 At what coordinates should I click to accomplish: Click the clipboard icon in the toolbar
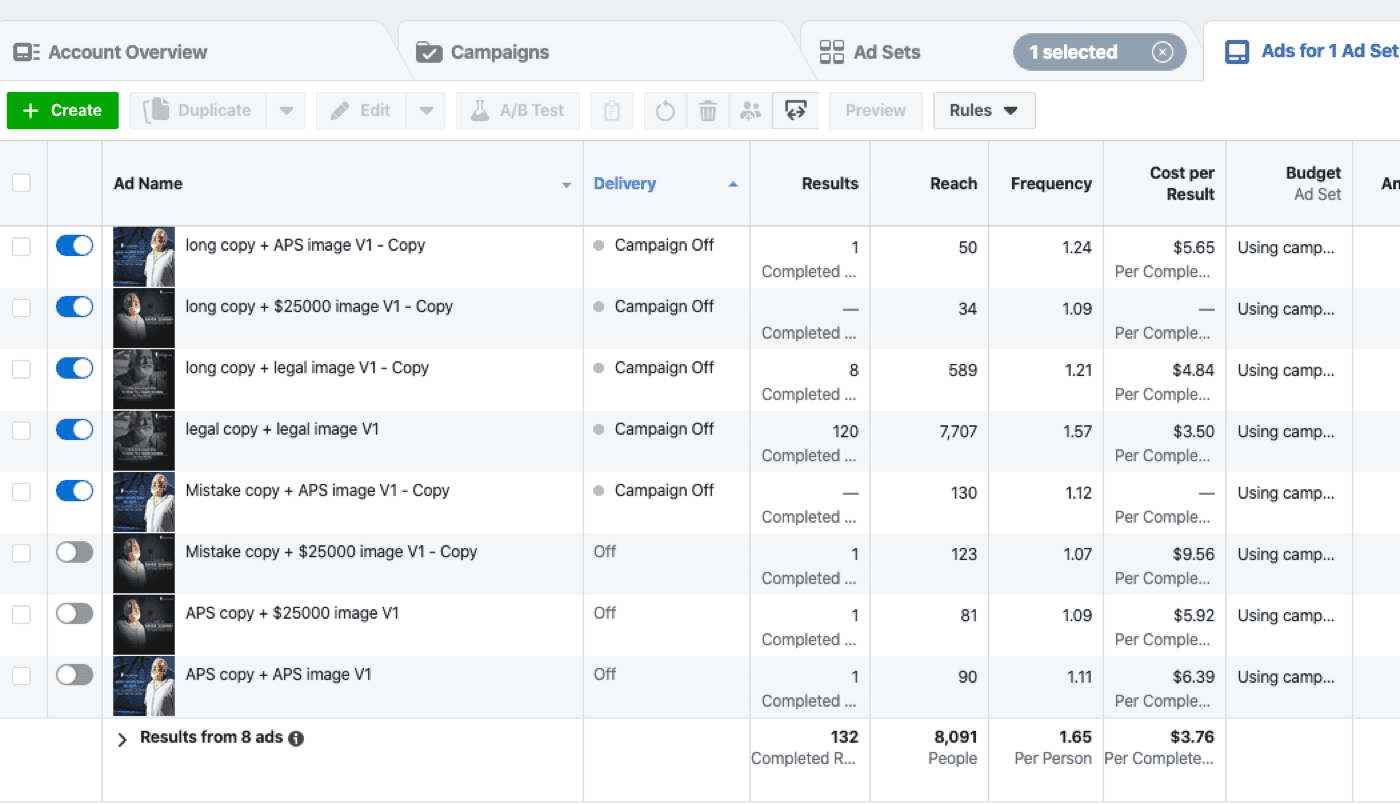point(612,110)
